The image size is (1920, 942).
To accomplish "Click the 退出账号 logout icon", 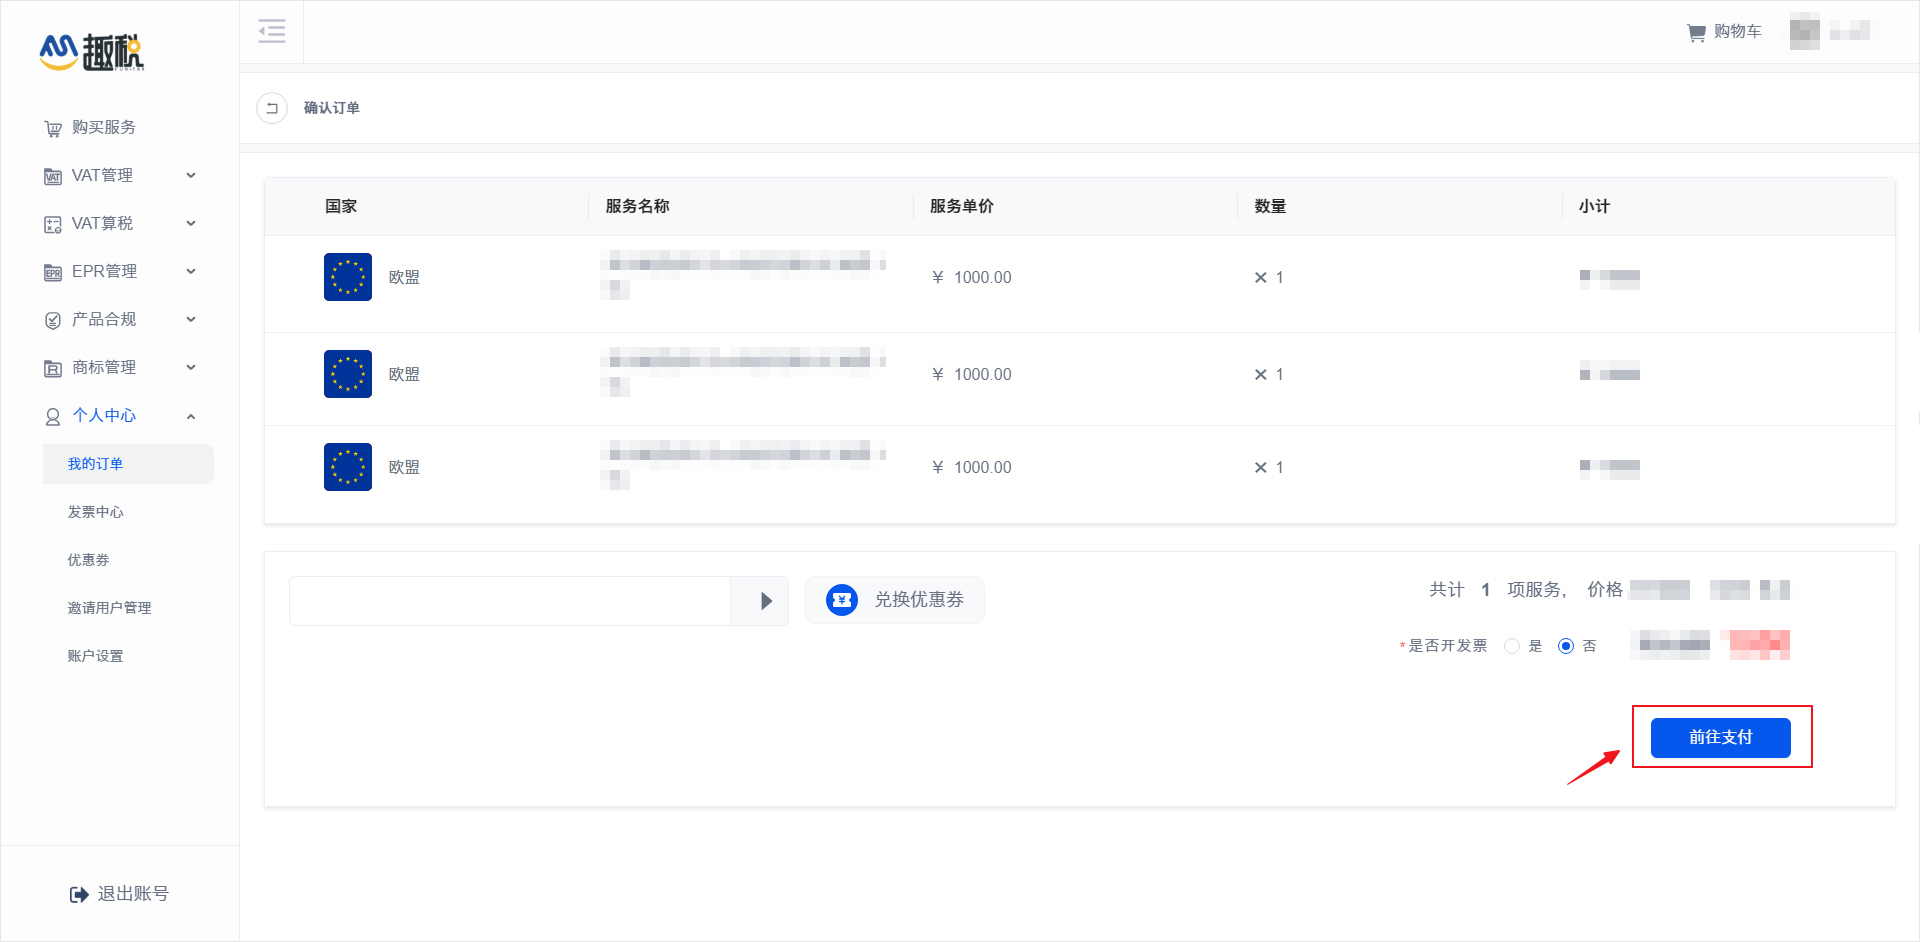I will 79,893.
